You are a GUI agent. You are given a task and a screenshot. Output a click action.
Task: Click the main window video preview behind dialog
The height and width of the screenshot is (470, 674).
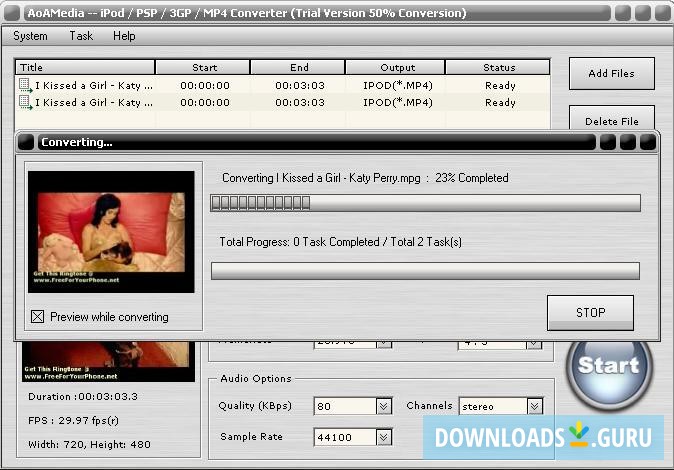coord(108,362)
